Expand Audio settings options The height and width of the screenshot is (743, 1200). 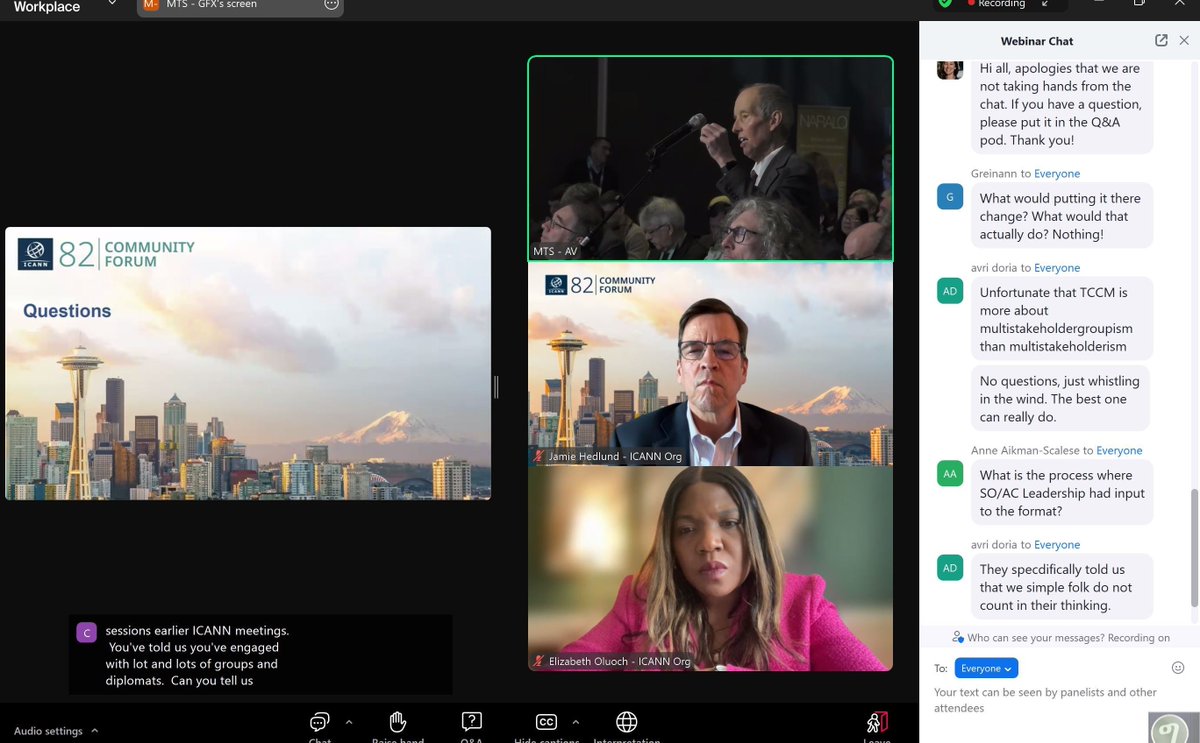click(x=96, y=731)
